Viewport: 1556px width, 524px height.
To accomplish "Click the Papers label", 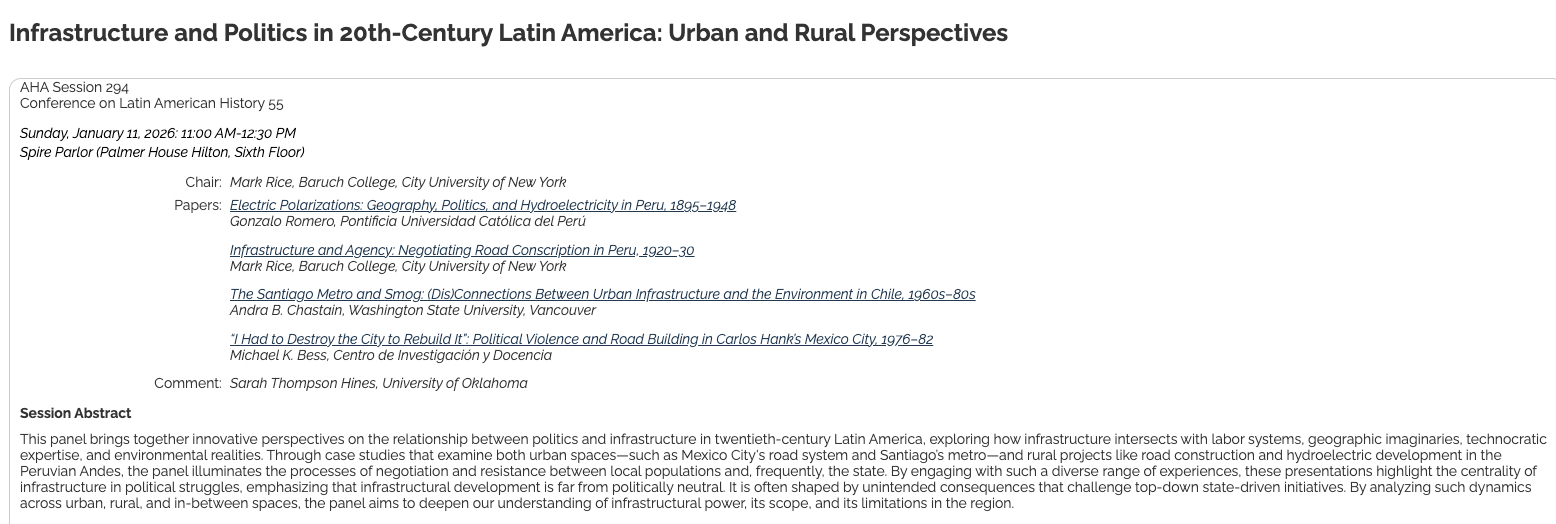I will (x=197, y=205).
